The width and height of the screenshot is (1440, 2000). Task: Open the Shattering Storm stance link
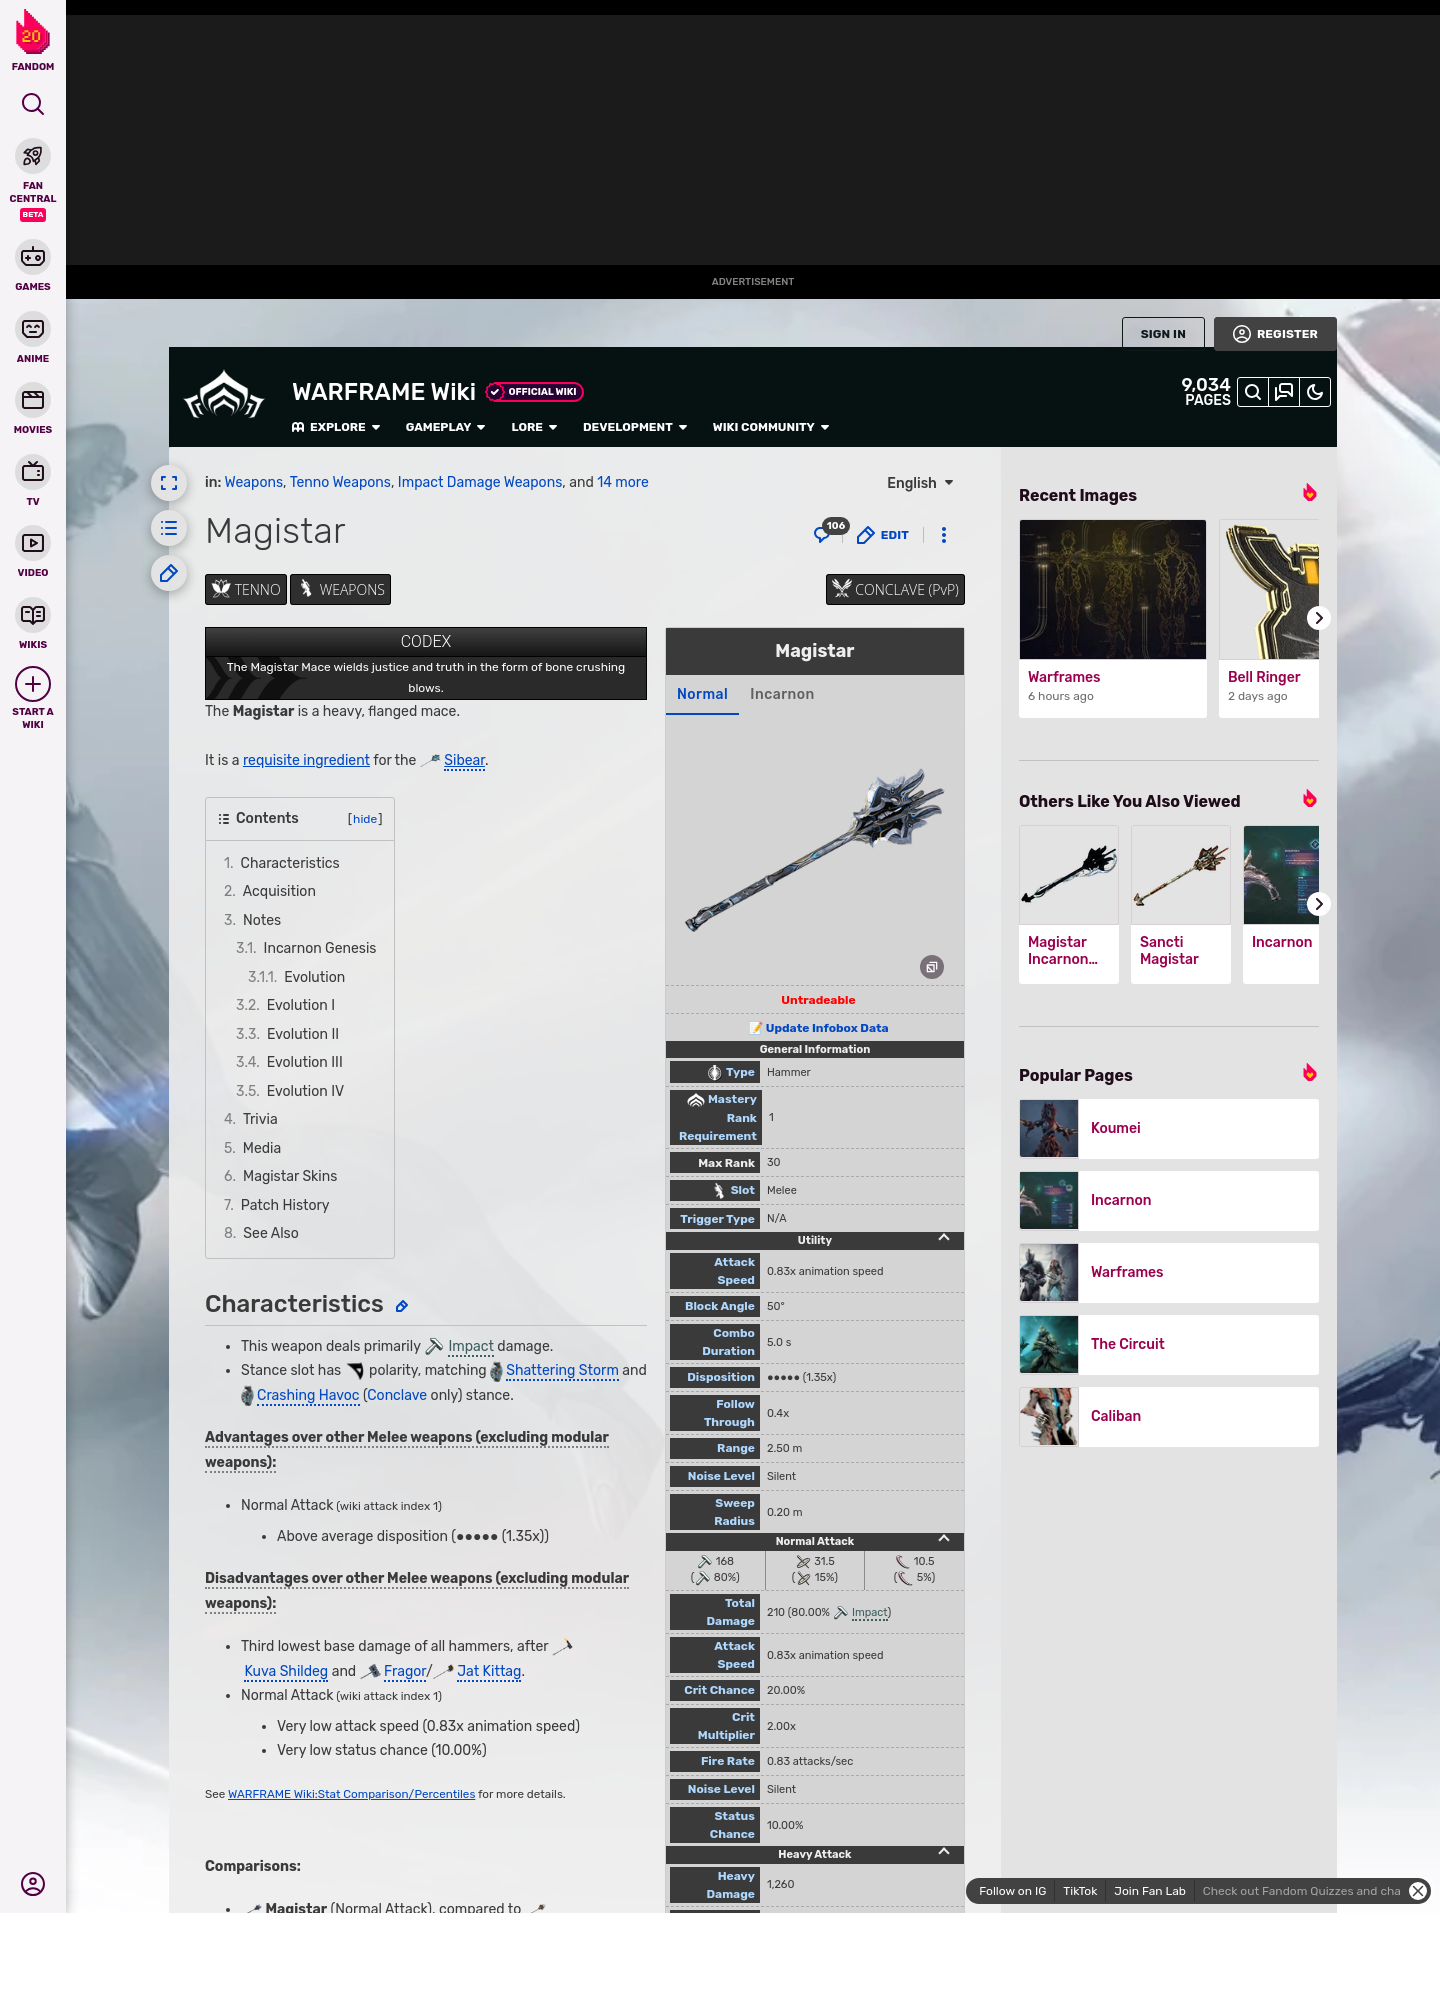[x=562, y=1370]
